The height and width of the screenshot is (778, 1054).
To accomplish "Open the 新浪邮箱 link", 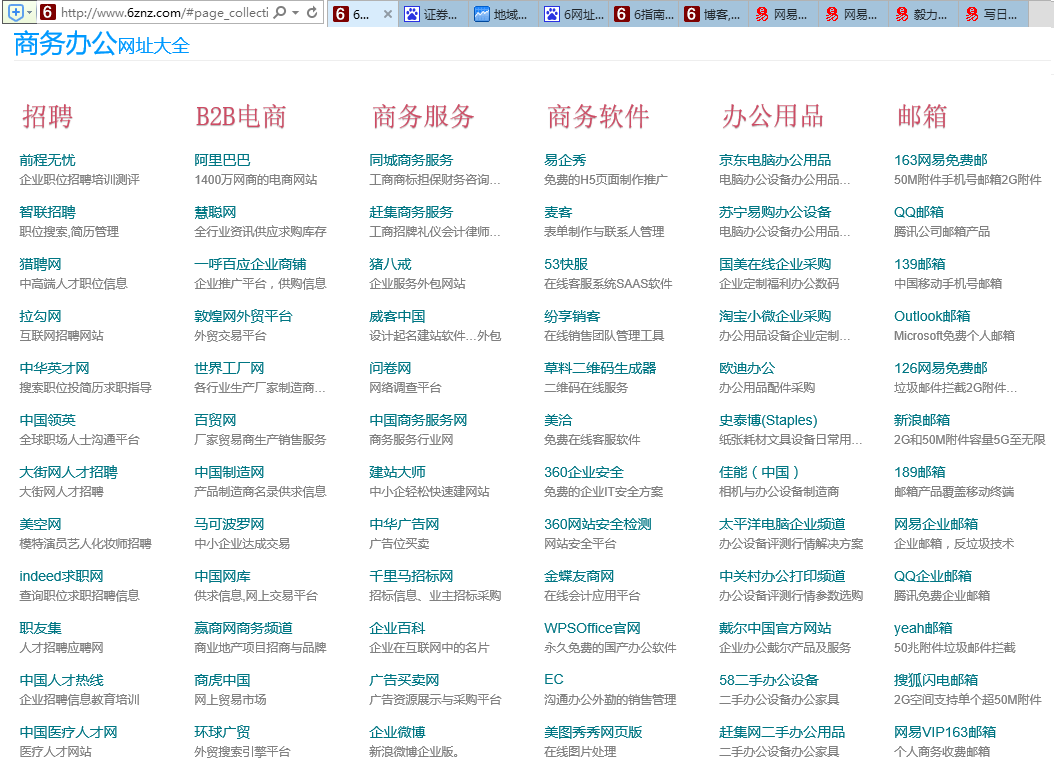I will point(921,420).
